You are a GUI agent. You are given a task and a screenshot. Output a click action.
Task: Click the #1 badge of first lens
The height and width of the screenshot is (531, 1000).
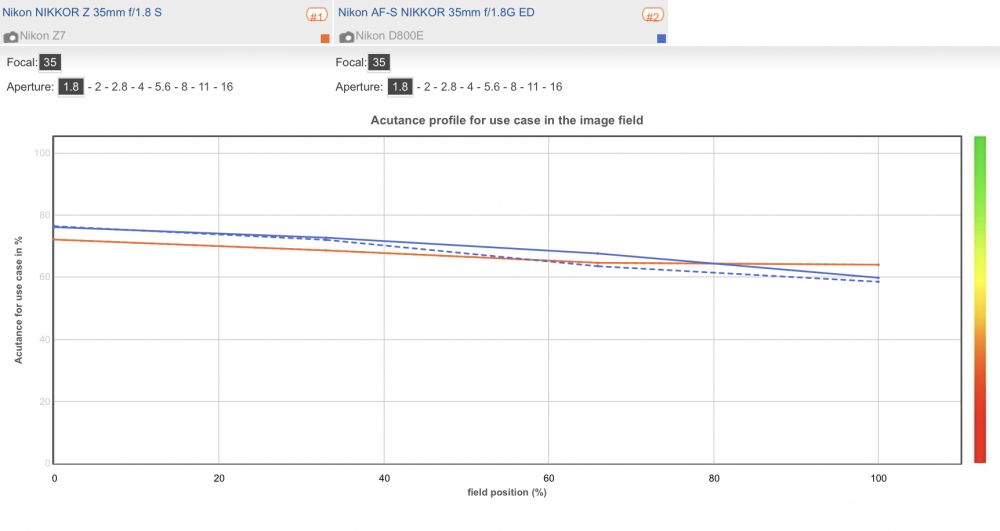(317, 15)
